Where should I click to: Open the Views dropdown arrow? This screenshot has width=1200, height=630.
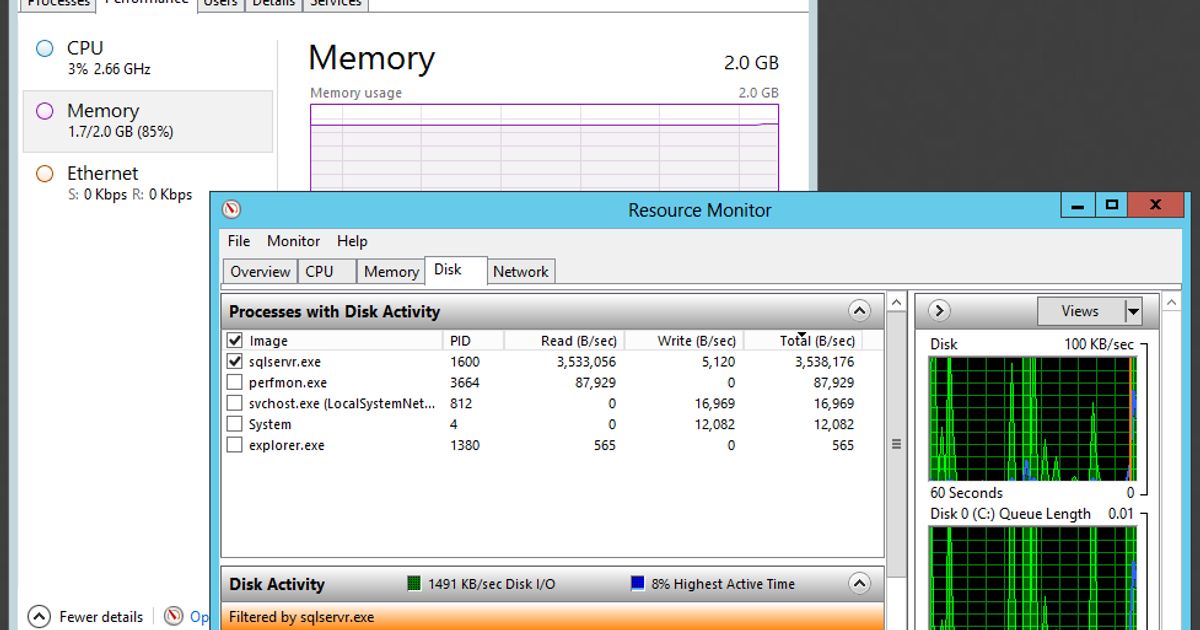1133,312
